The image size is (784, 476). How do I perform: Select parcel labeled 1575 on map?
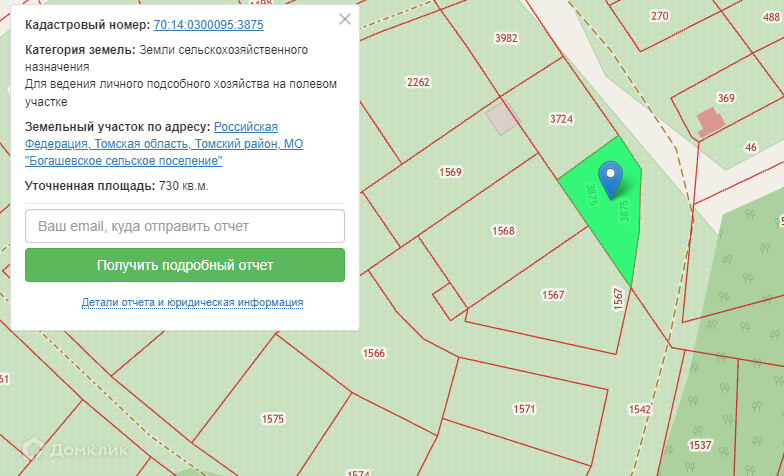(273, 418)
